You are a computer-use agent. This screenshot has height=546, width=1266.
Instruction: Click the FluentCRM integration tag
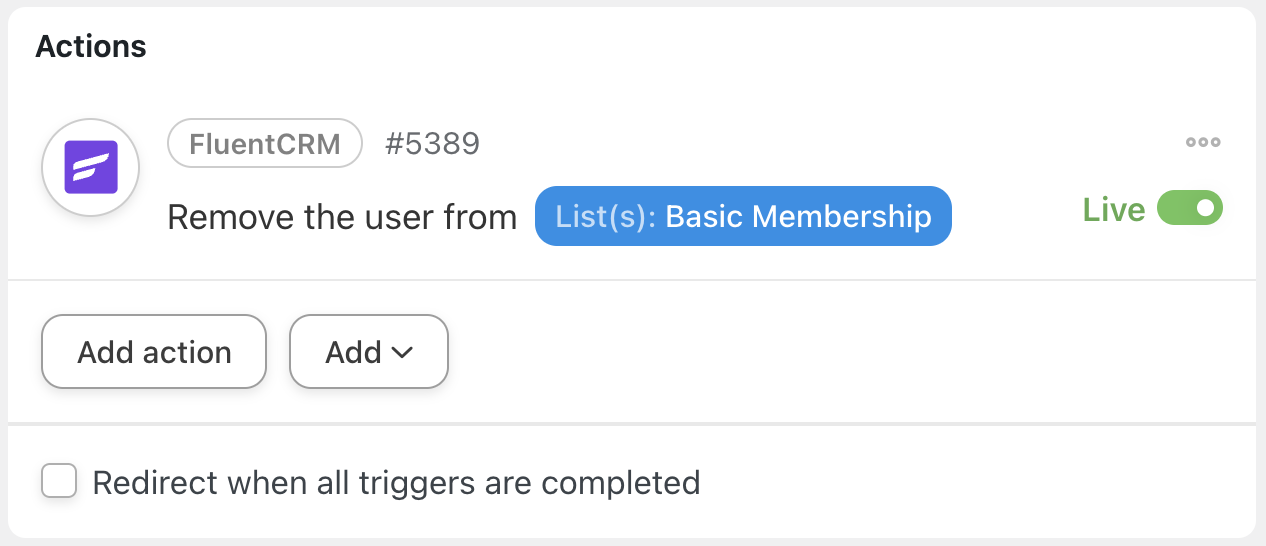[x=265, y=144]
